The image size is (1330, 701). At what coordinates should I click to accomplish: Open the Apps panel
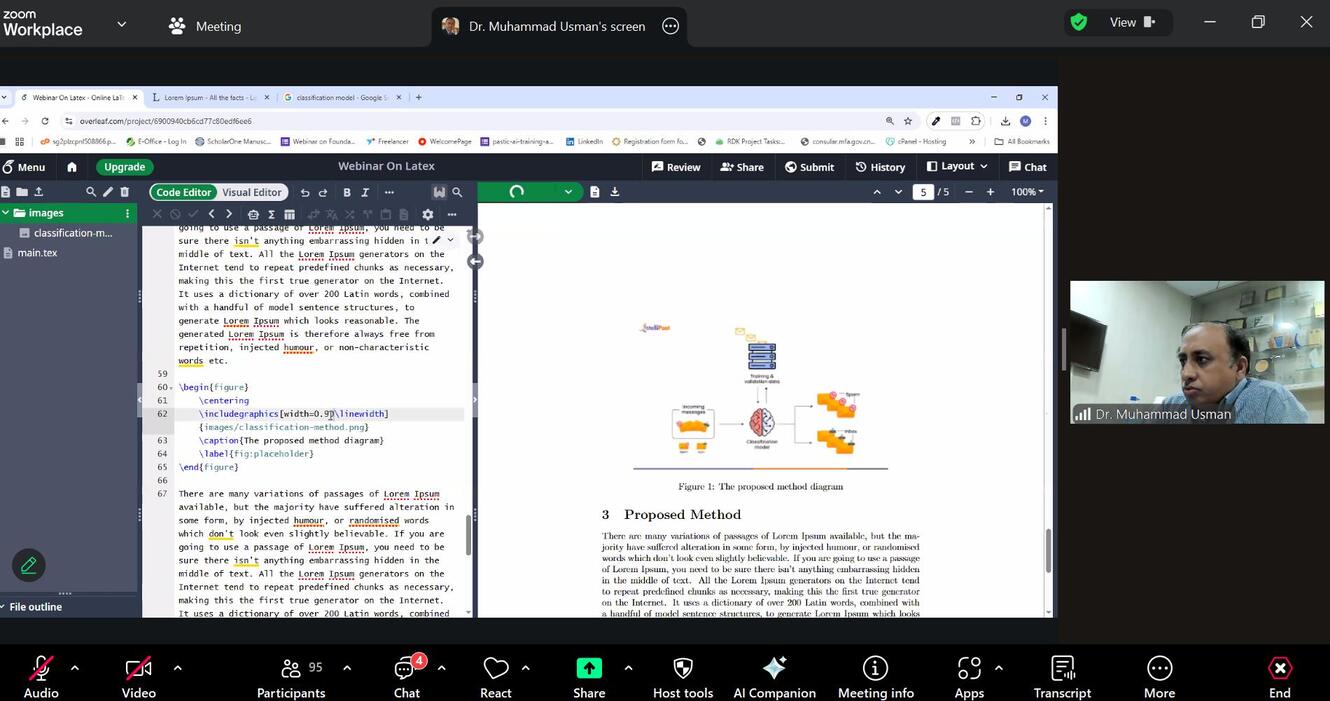[x=968, y=677]
